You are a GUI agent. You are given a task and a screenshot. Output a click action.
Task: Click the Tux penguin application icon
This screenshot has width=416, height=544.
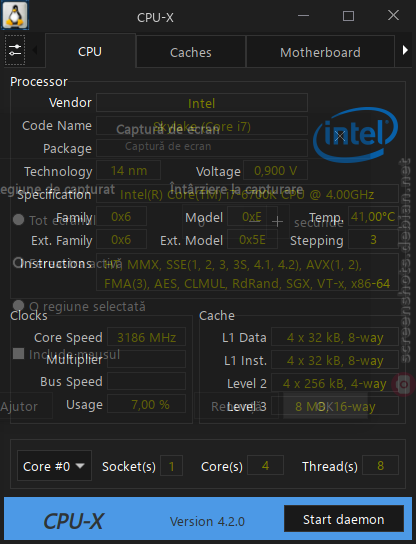tap(15, 15)
